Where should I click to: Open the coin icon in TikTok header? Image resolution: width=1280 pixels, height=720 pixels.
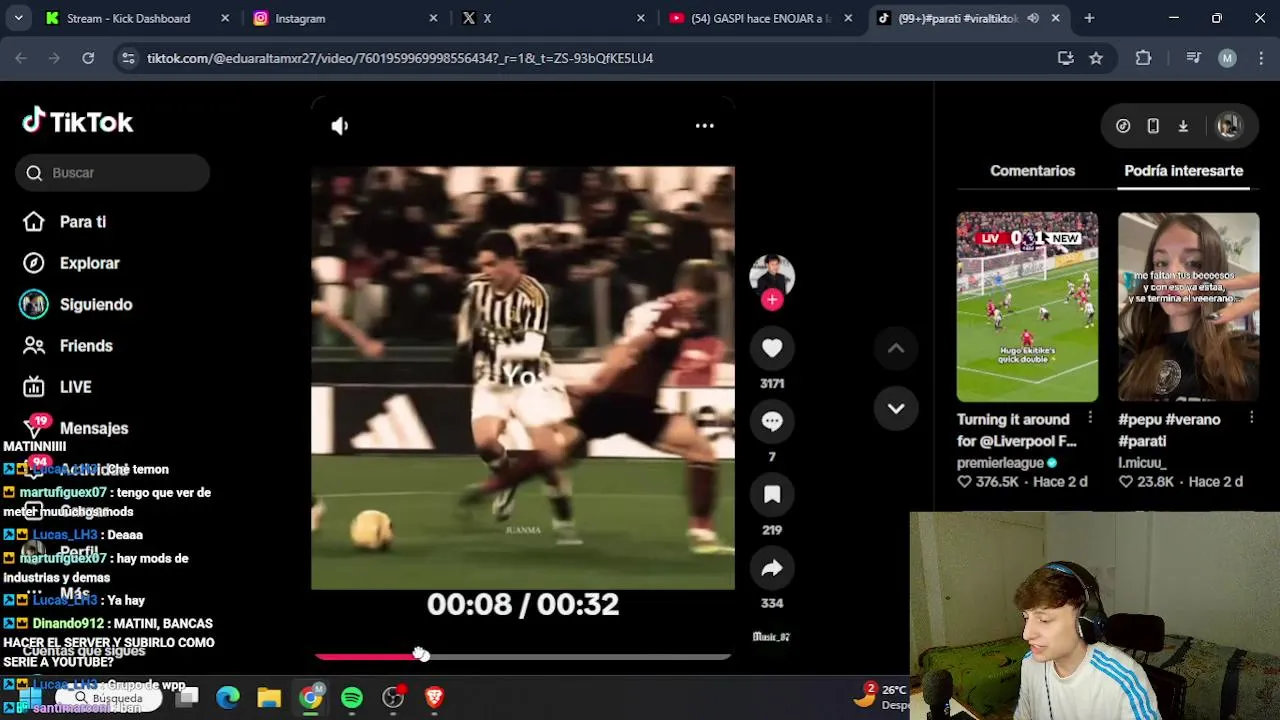pyautogui.click(x=1123, y=126)
